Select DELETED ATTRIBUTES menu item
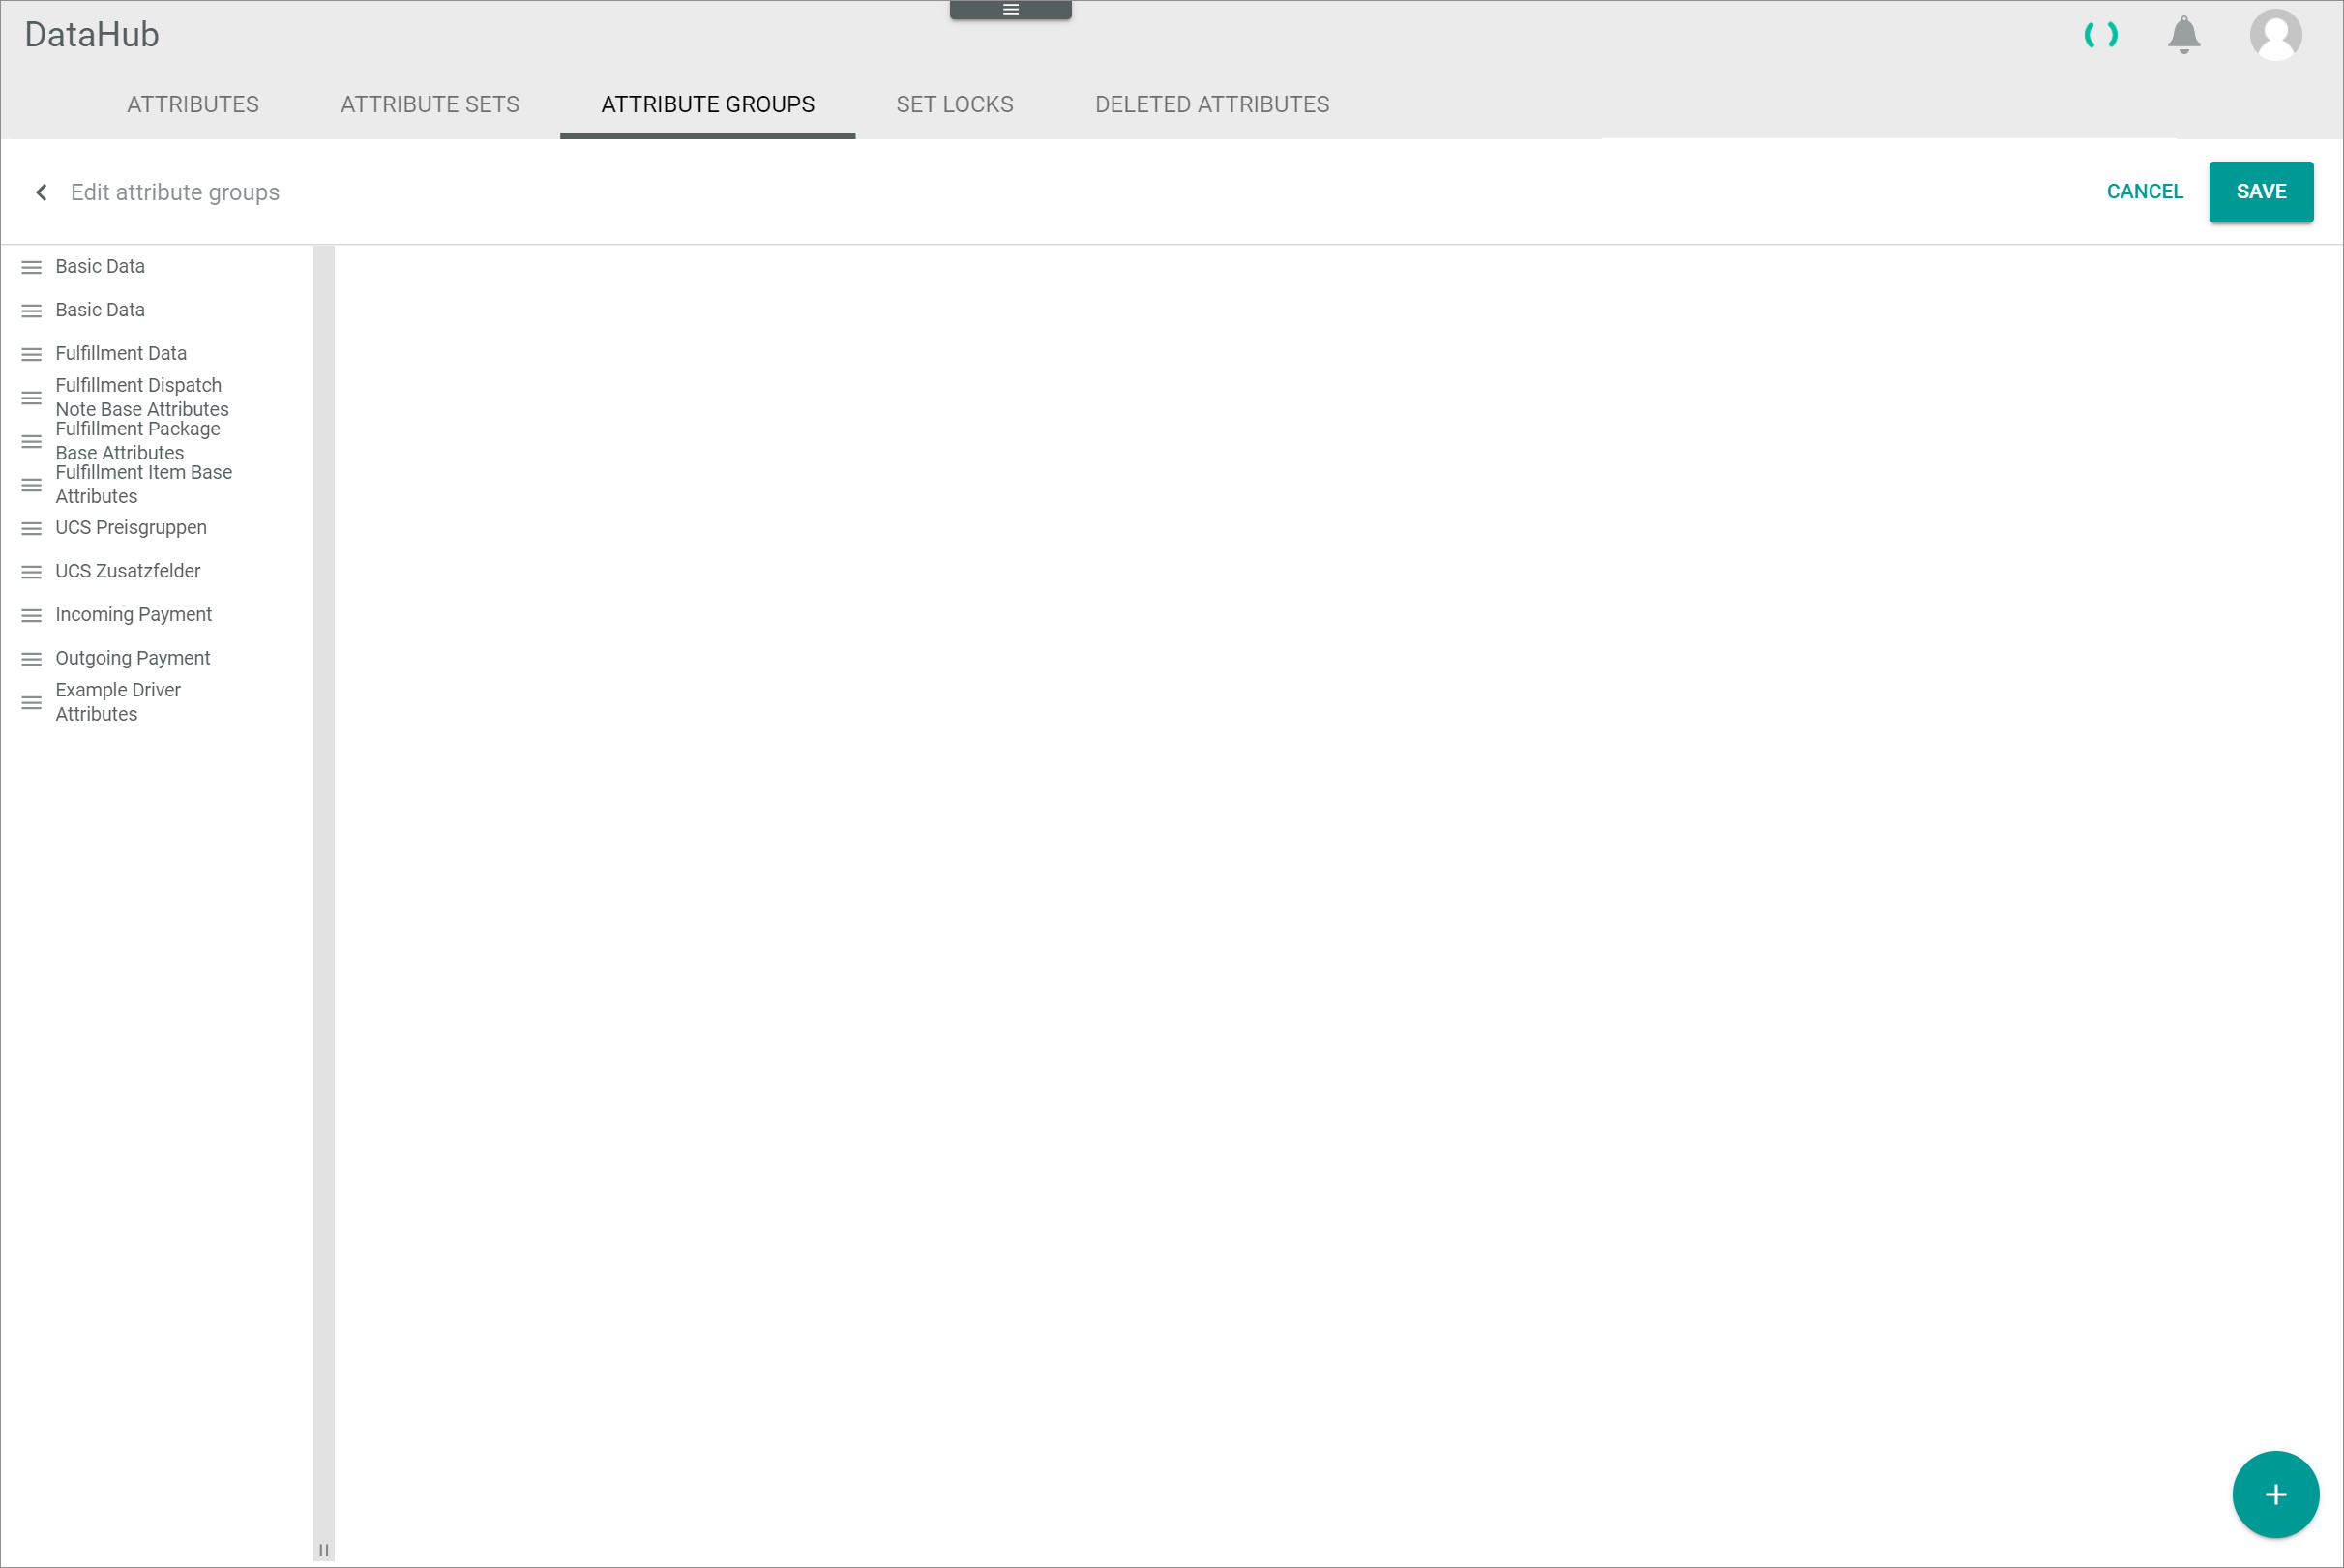The width and height of the screenshot is (2344, 1568). pos(1212,104)
